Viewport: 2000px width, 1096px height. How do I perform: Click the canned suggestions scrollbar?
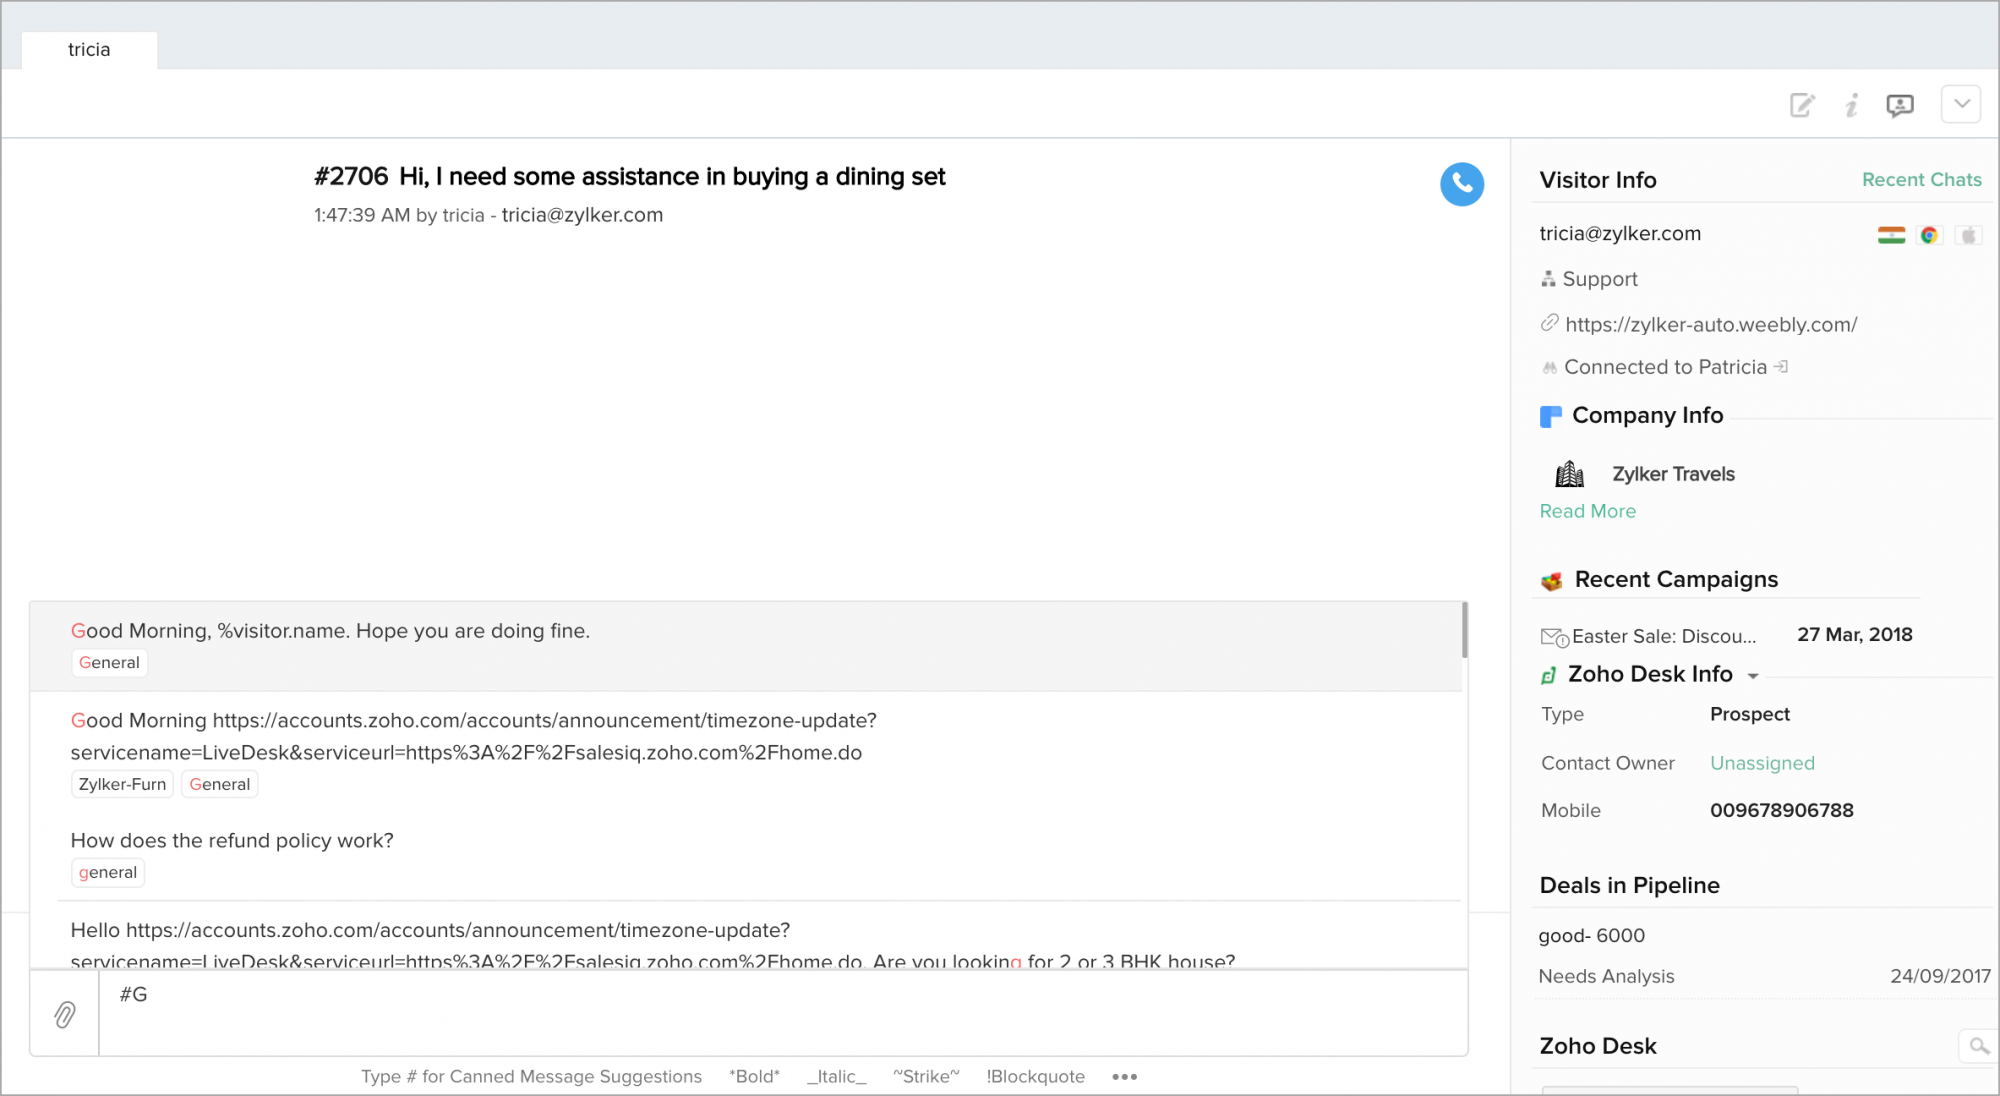click(x=1464, y=630)
